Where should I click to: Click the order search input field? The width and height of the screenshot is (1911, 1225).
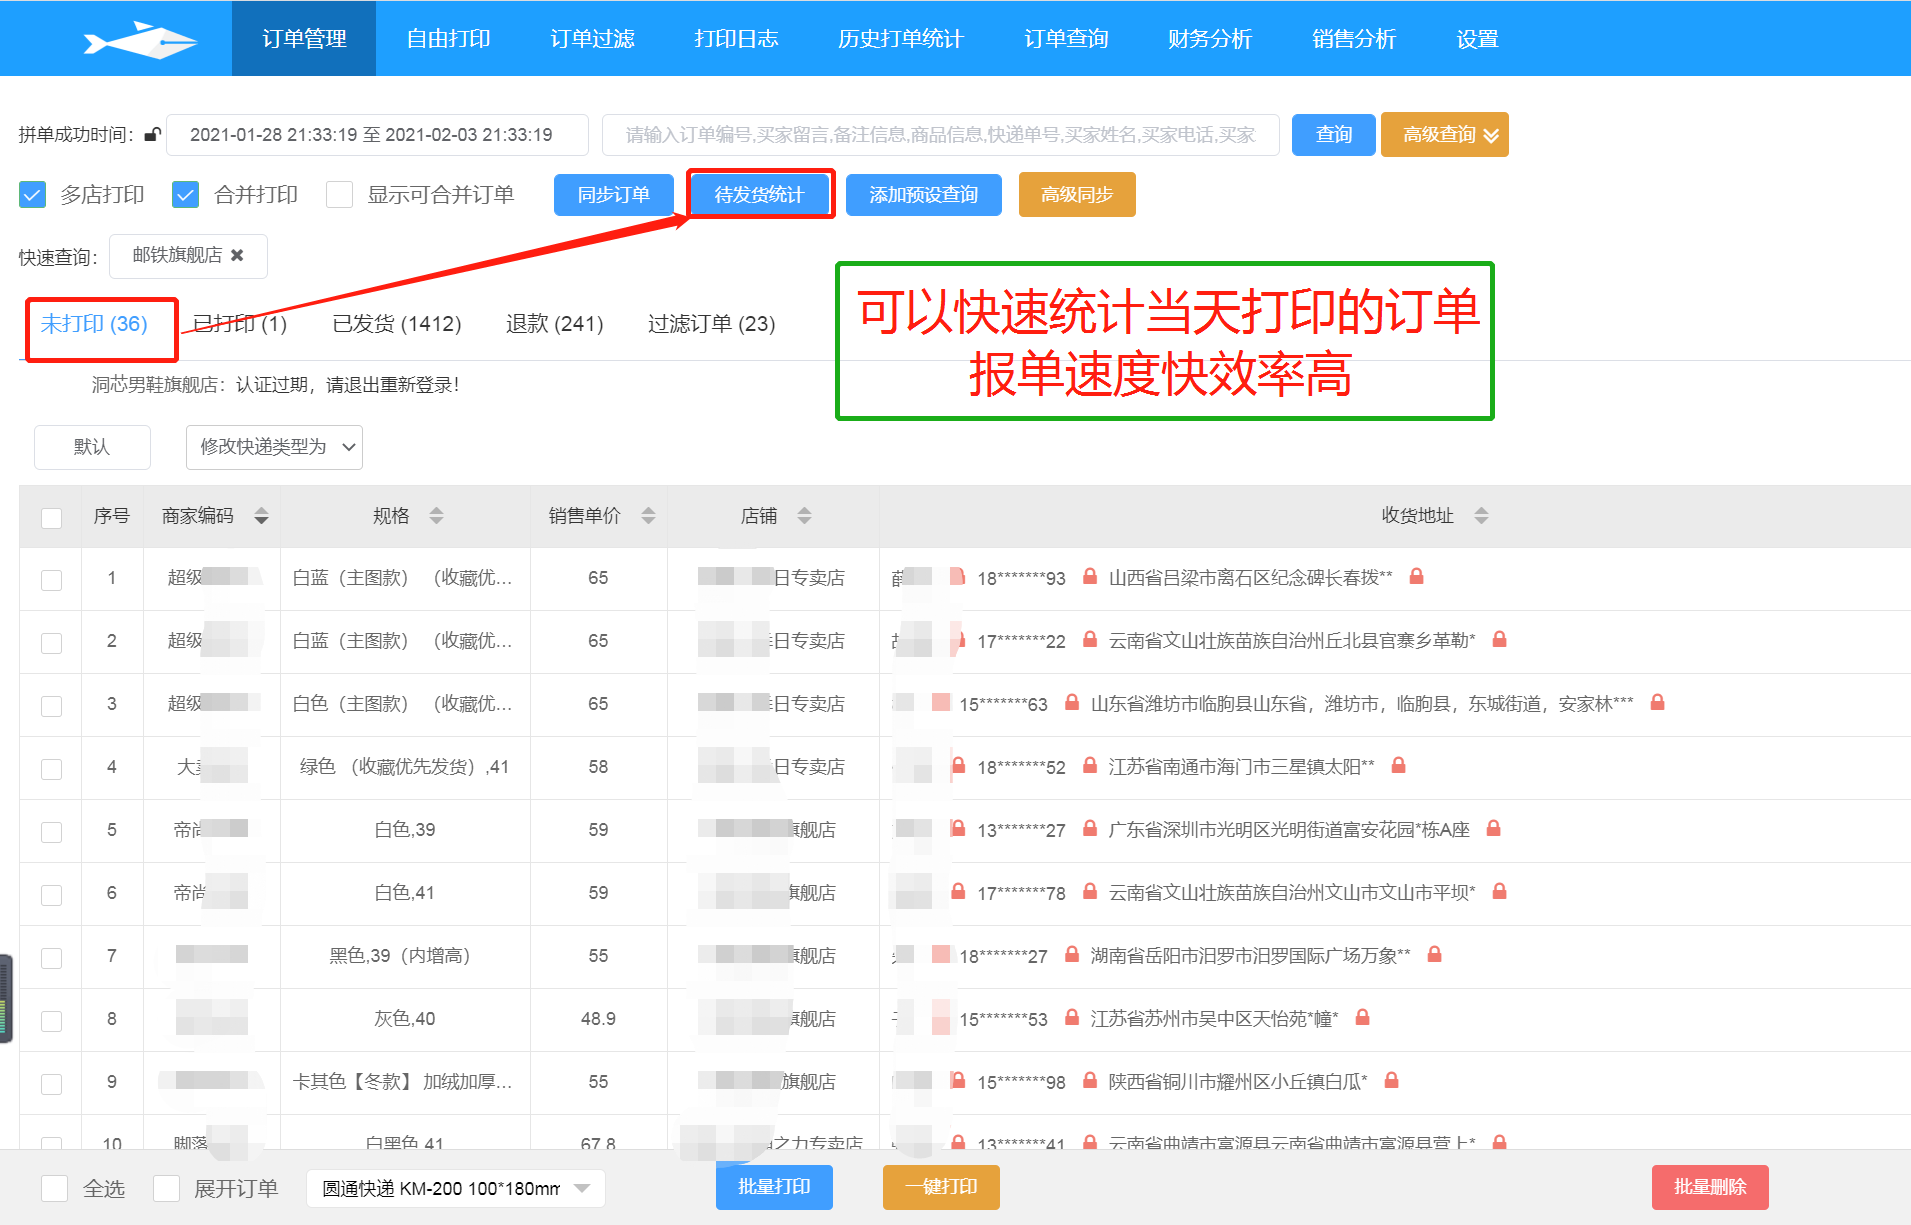(940, 135)
